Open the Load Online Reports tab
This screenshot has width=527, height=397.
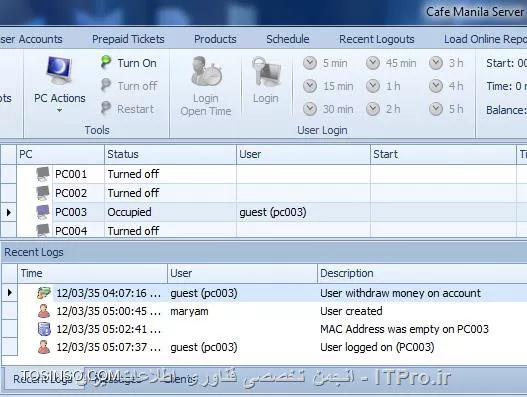[x=485, y=39]
